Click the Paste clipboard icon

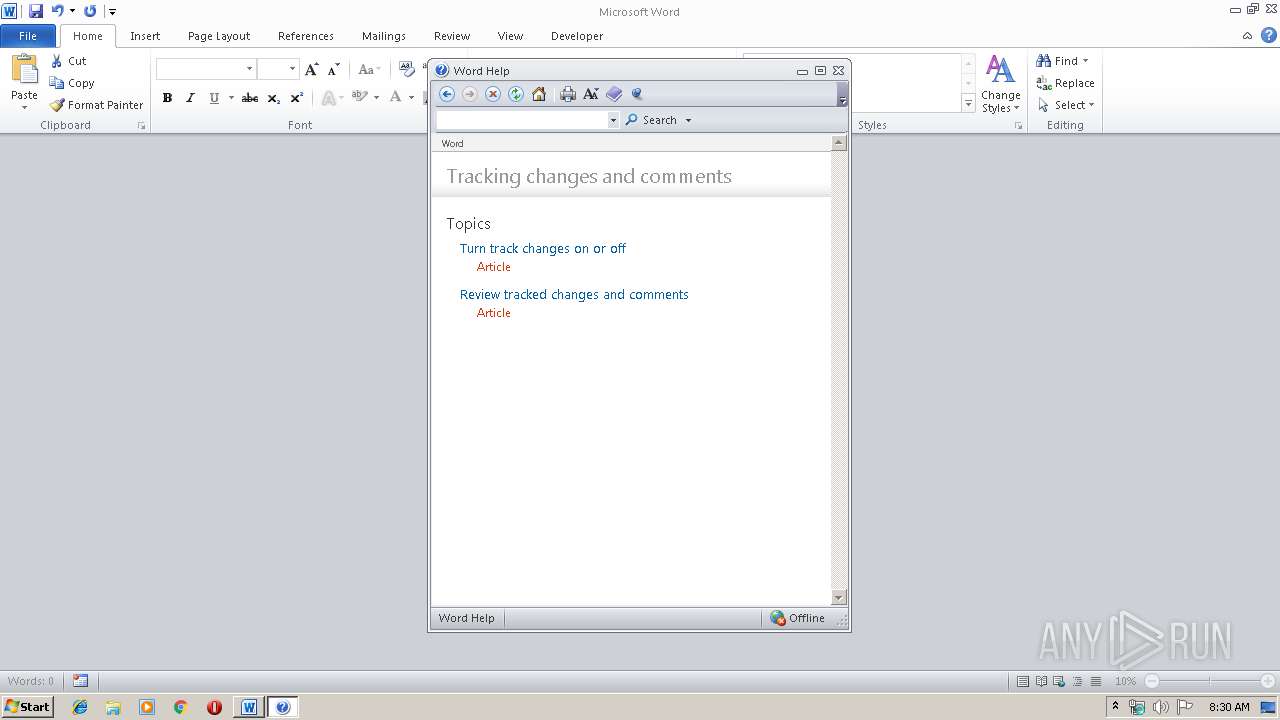[x=24, y=70]
